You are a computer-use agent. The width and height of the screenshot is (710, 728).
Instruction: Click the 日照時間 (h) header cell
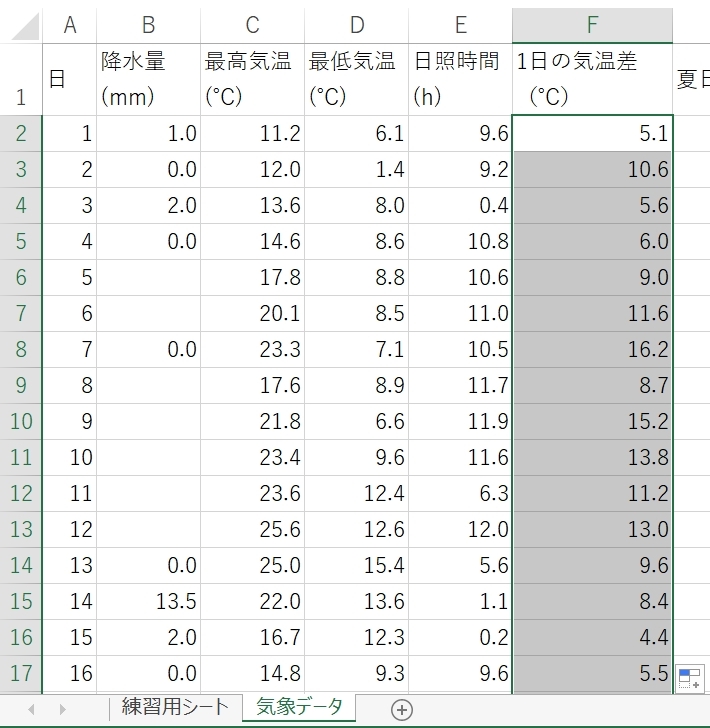tap(459, 79)
